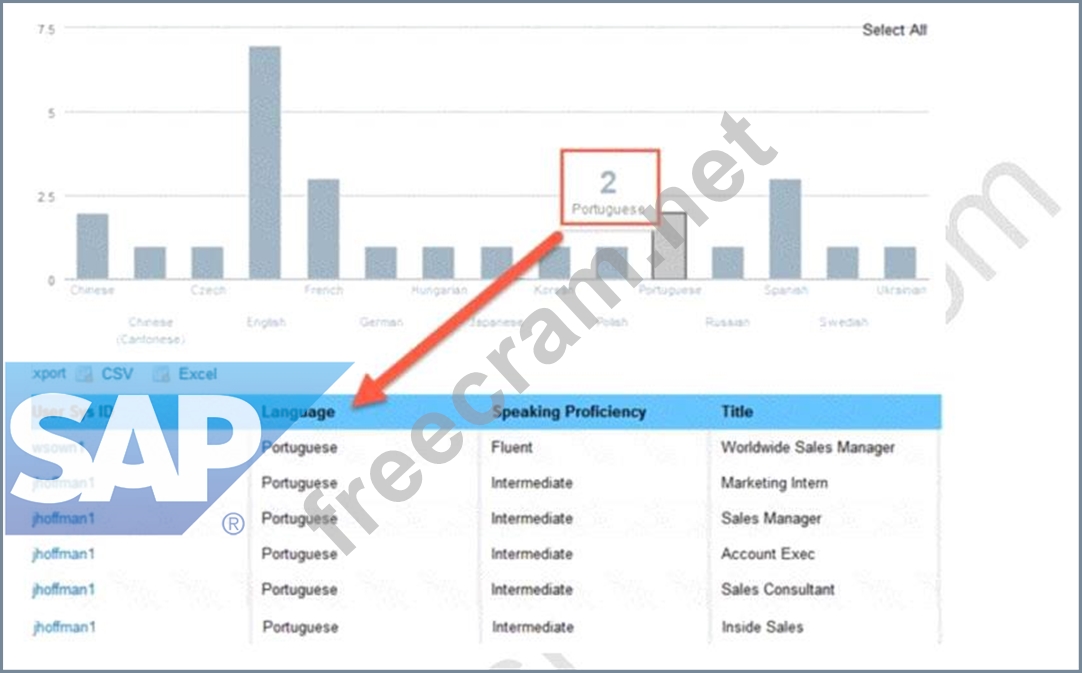
Task: Open jhoffman1 link in Sales Manager row
Action: (63, 518)
